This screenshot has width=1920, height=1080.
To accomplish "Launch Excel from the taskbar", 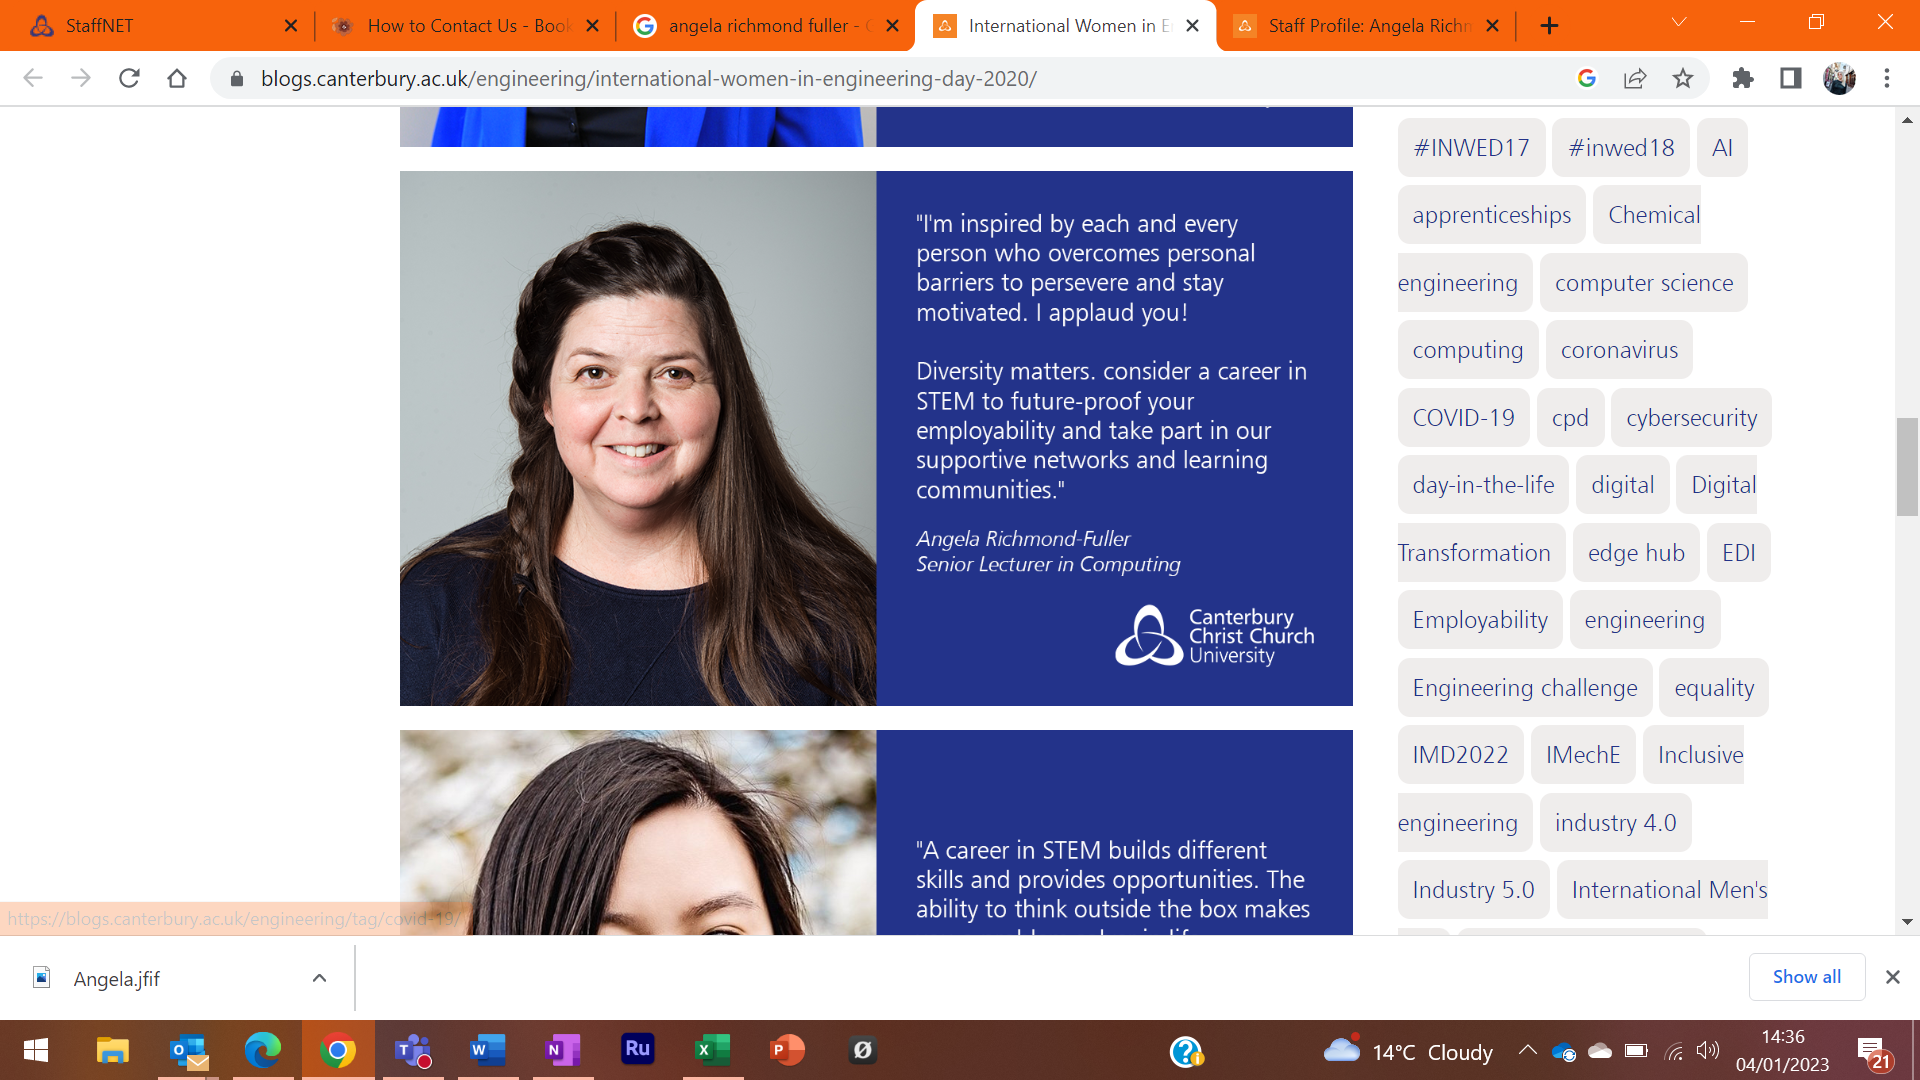I will tap(712, 1050).
